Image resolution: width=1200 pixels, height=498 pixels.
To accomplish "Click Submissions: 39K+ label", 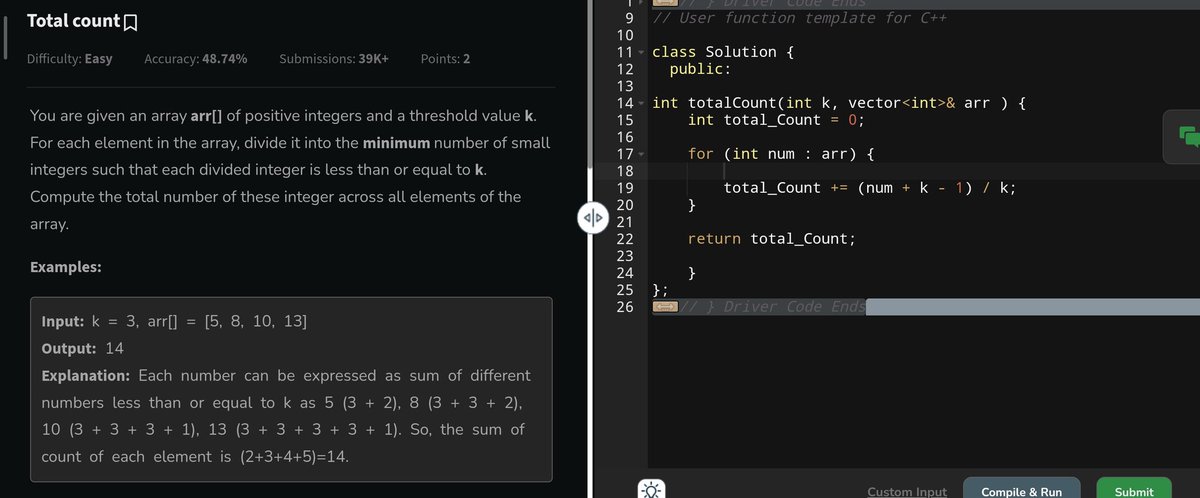I will point(334,59).
